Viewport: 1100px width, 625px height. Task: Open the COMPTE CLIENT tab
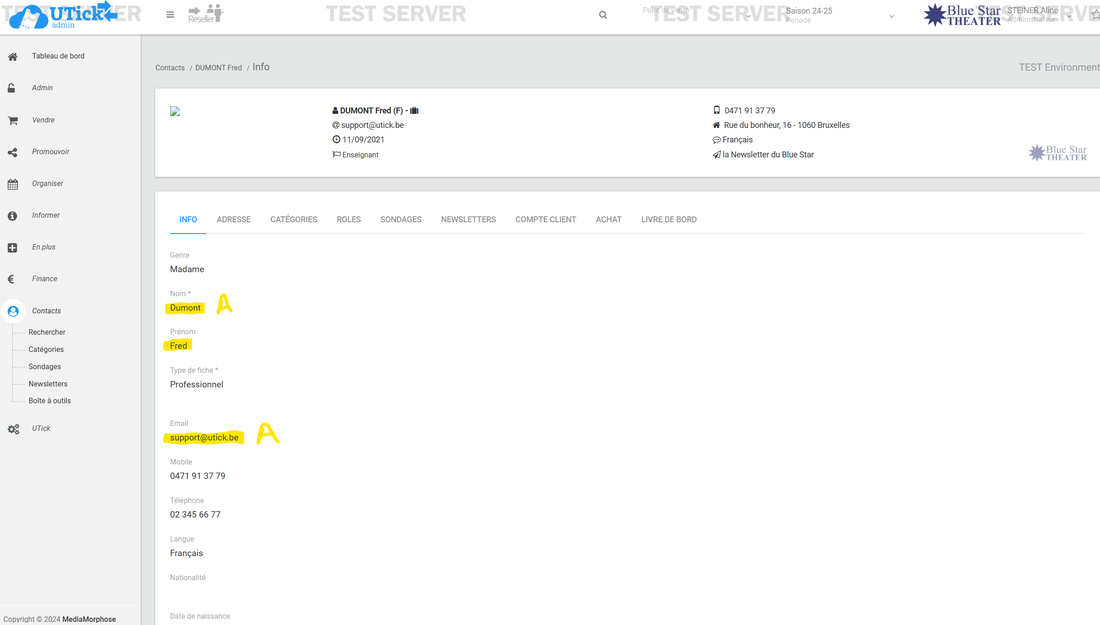point(545,219)
